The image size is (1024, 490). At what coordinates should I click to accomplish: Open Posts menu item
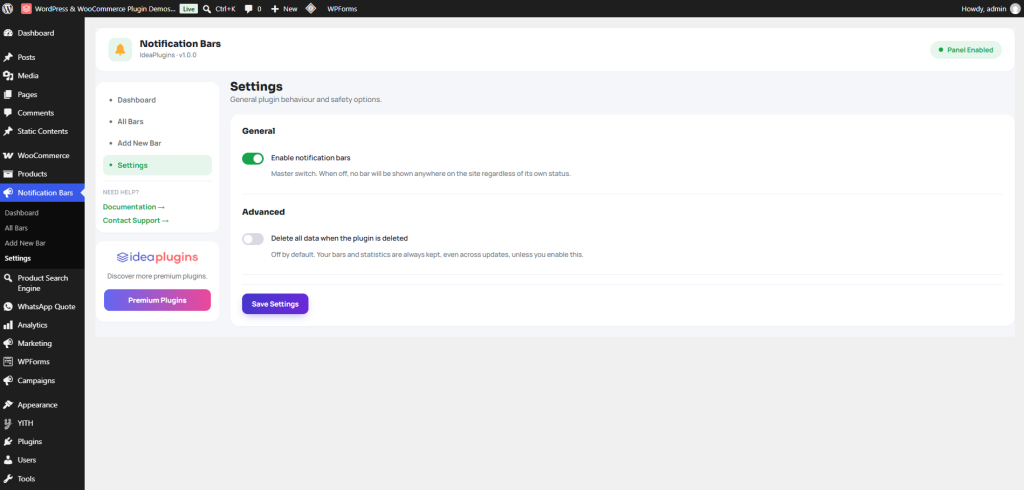[42, 57]
